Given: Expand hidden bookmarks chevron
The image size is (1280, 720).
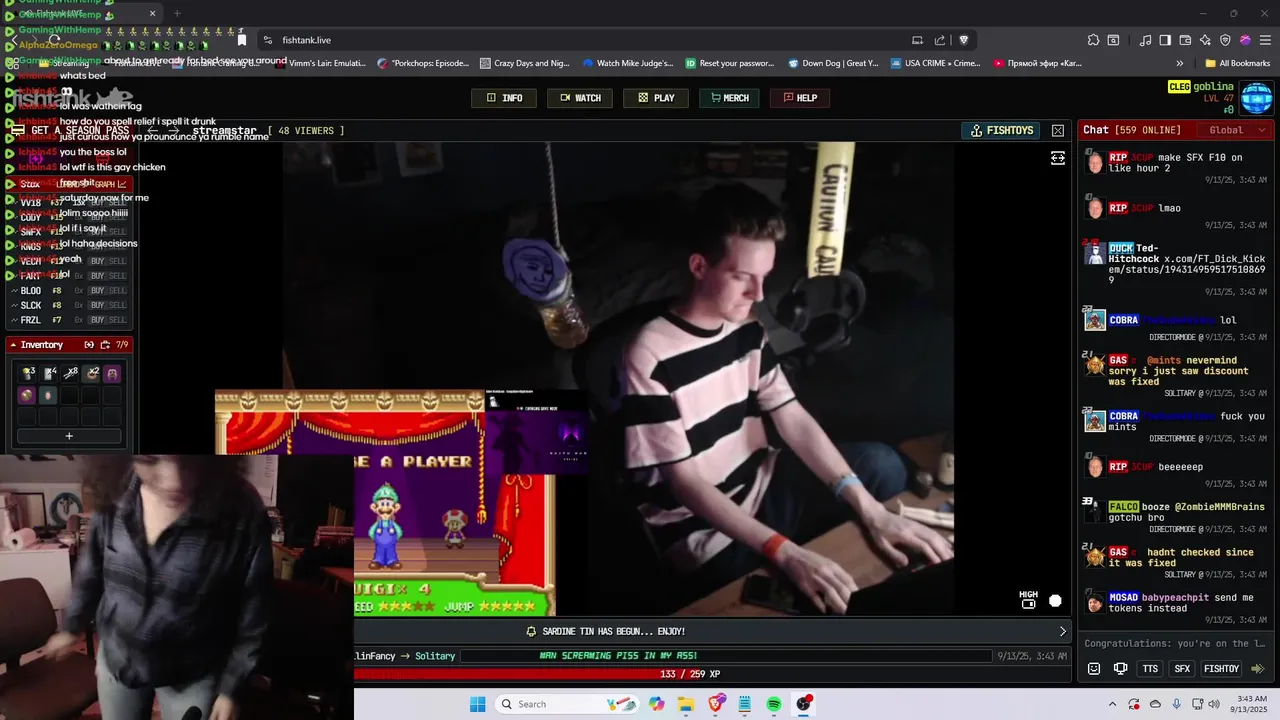Looking at the screenshot, I should pos(1179,63).
